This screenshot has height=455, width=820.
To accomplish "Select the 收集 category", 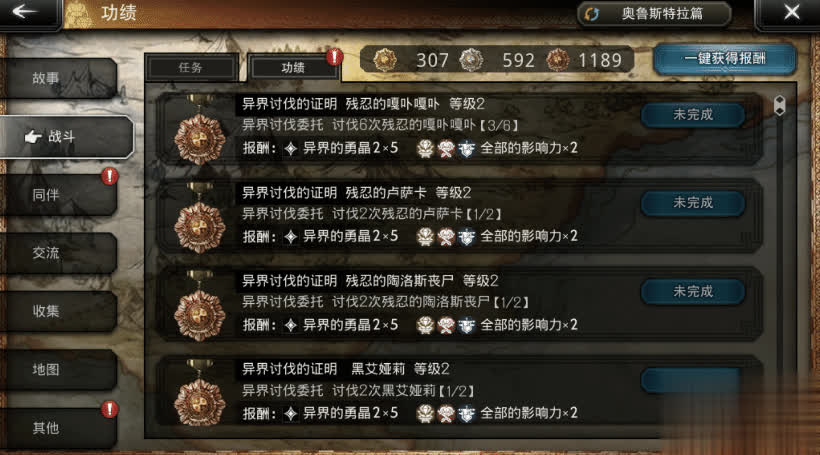I will click(59, 311).
